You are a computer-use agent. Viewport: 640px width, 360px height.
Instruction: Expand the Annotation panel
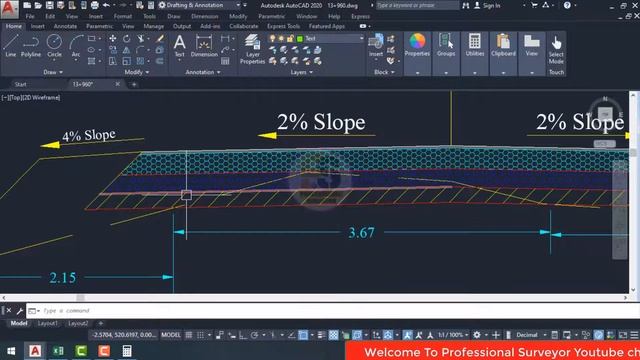coord(203,72)
